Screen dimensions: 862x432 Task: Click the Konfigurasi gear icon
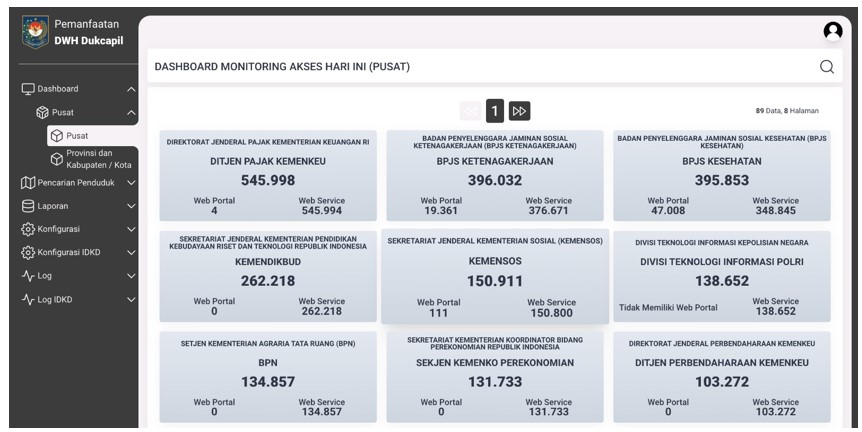pos(28,229)
